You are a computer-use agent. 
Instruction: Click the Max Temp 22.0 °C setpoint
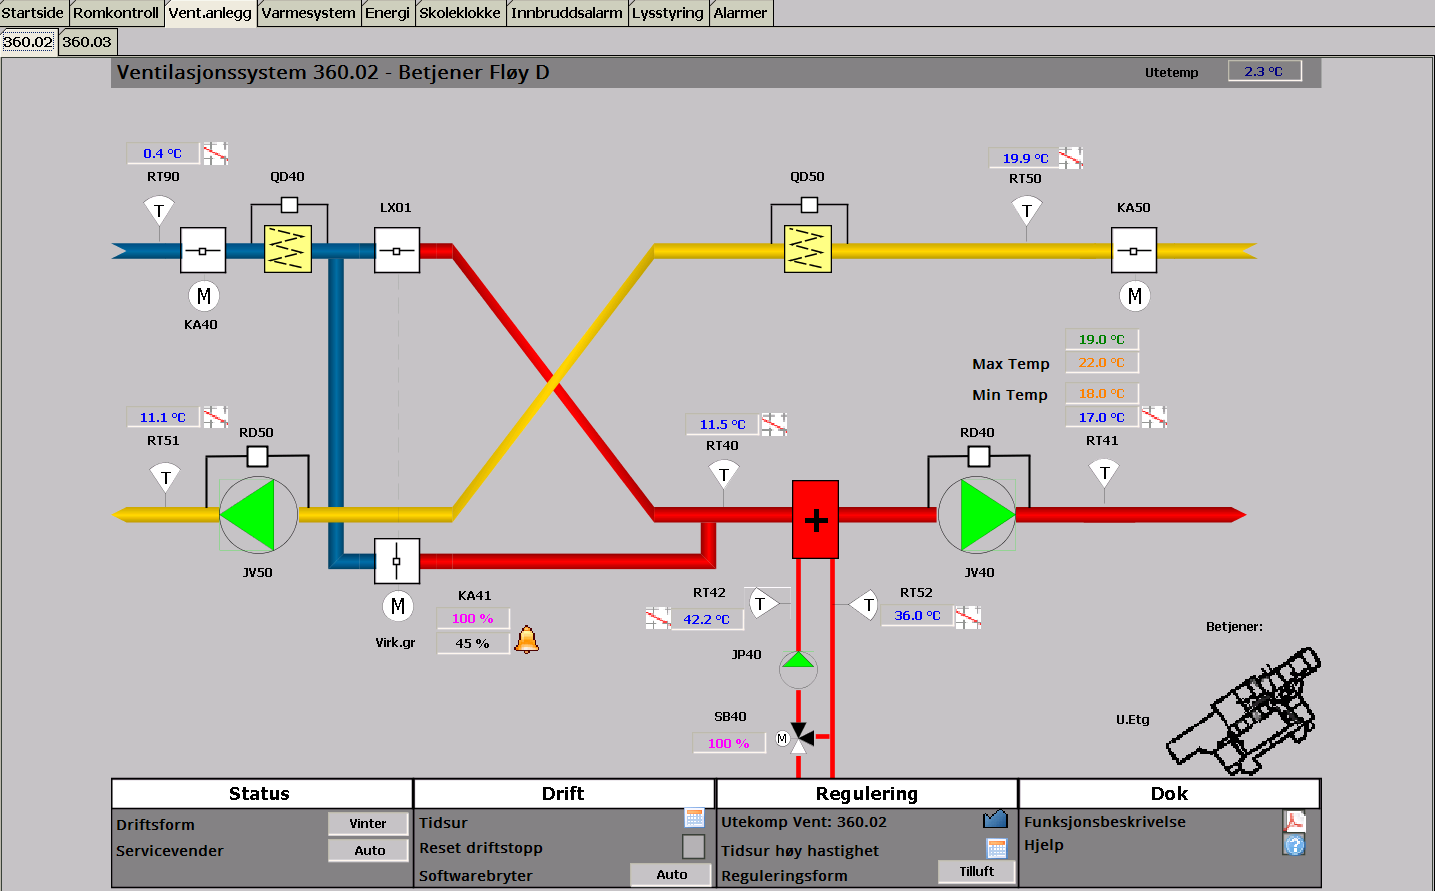[x=1102, y=363]
